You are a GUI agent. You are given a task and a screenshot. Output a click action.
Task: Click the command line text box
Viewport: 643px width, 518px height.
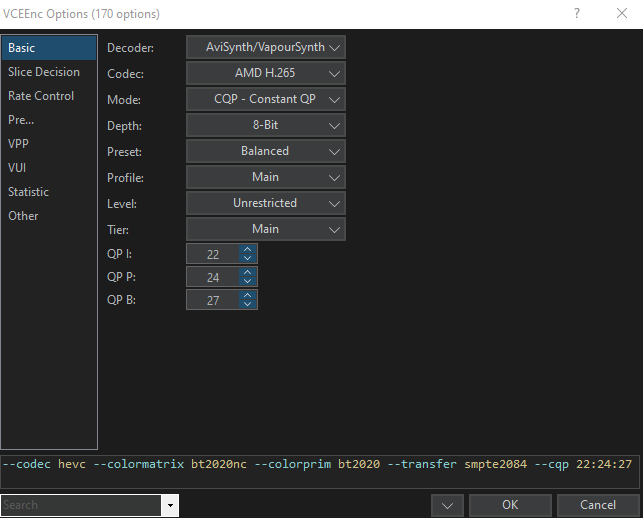coord(320,472)
